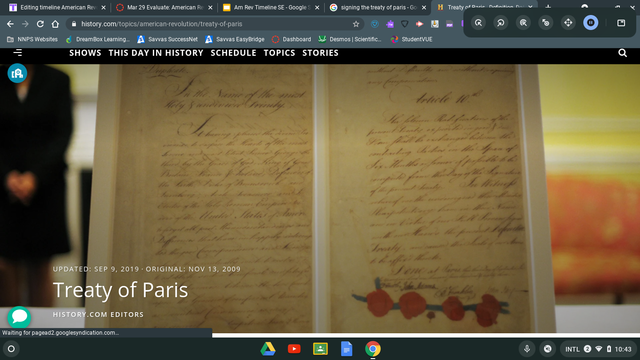The width and height of the screenshot is (640, 360).
Task: Open the download-box extension icon
Action: coord(435,24)
